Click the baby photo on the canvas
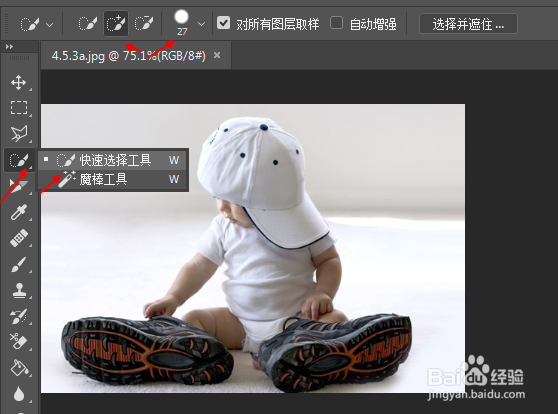The height and width of the screenshot is (414, 558). click(x=253, y=248)
